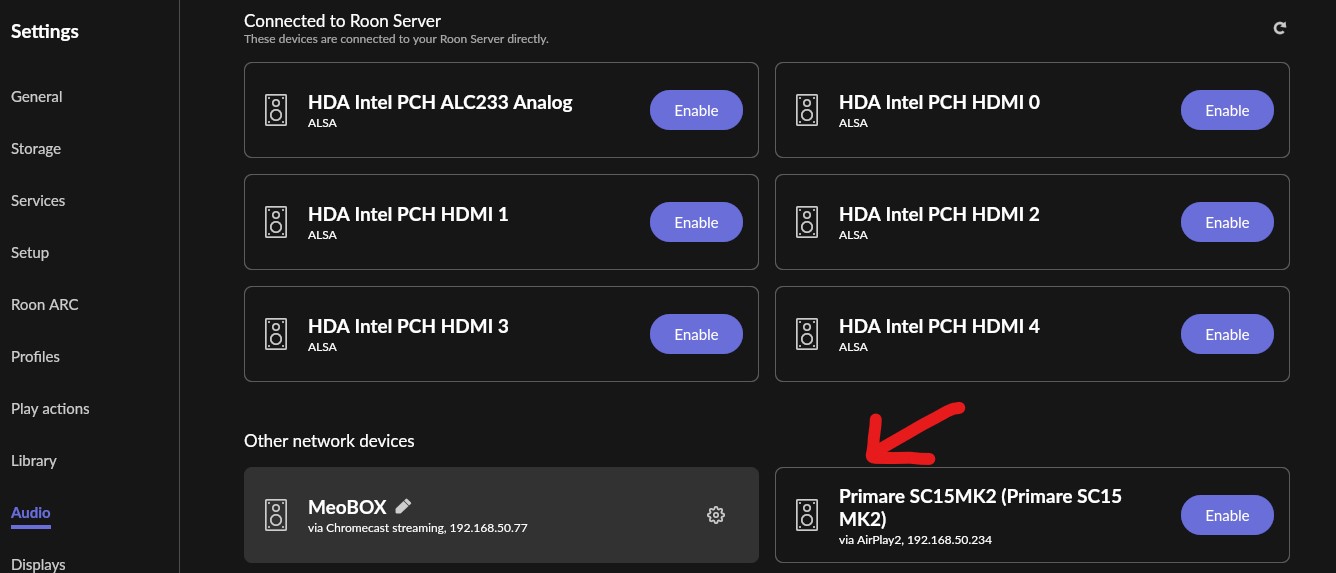Click speaker icon of HDA Intel PCH ALC233 Analog

(x=276, y=110)
